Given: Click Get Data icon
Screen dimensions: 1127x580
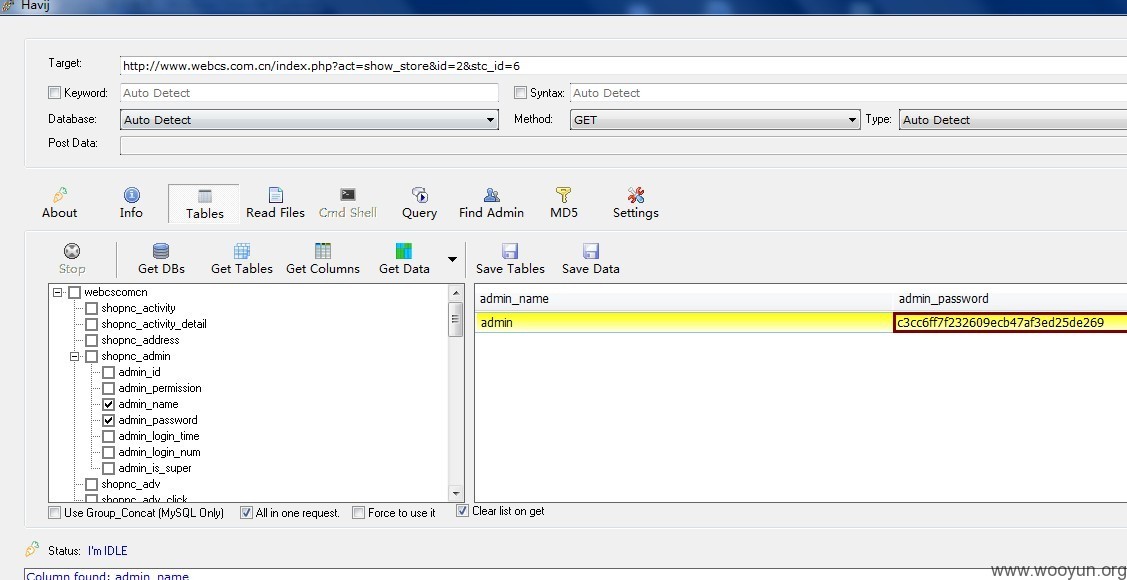Looking at the screenshot, I should [404, 251].
